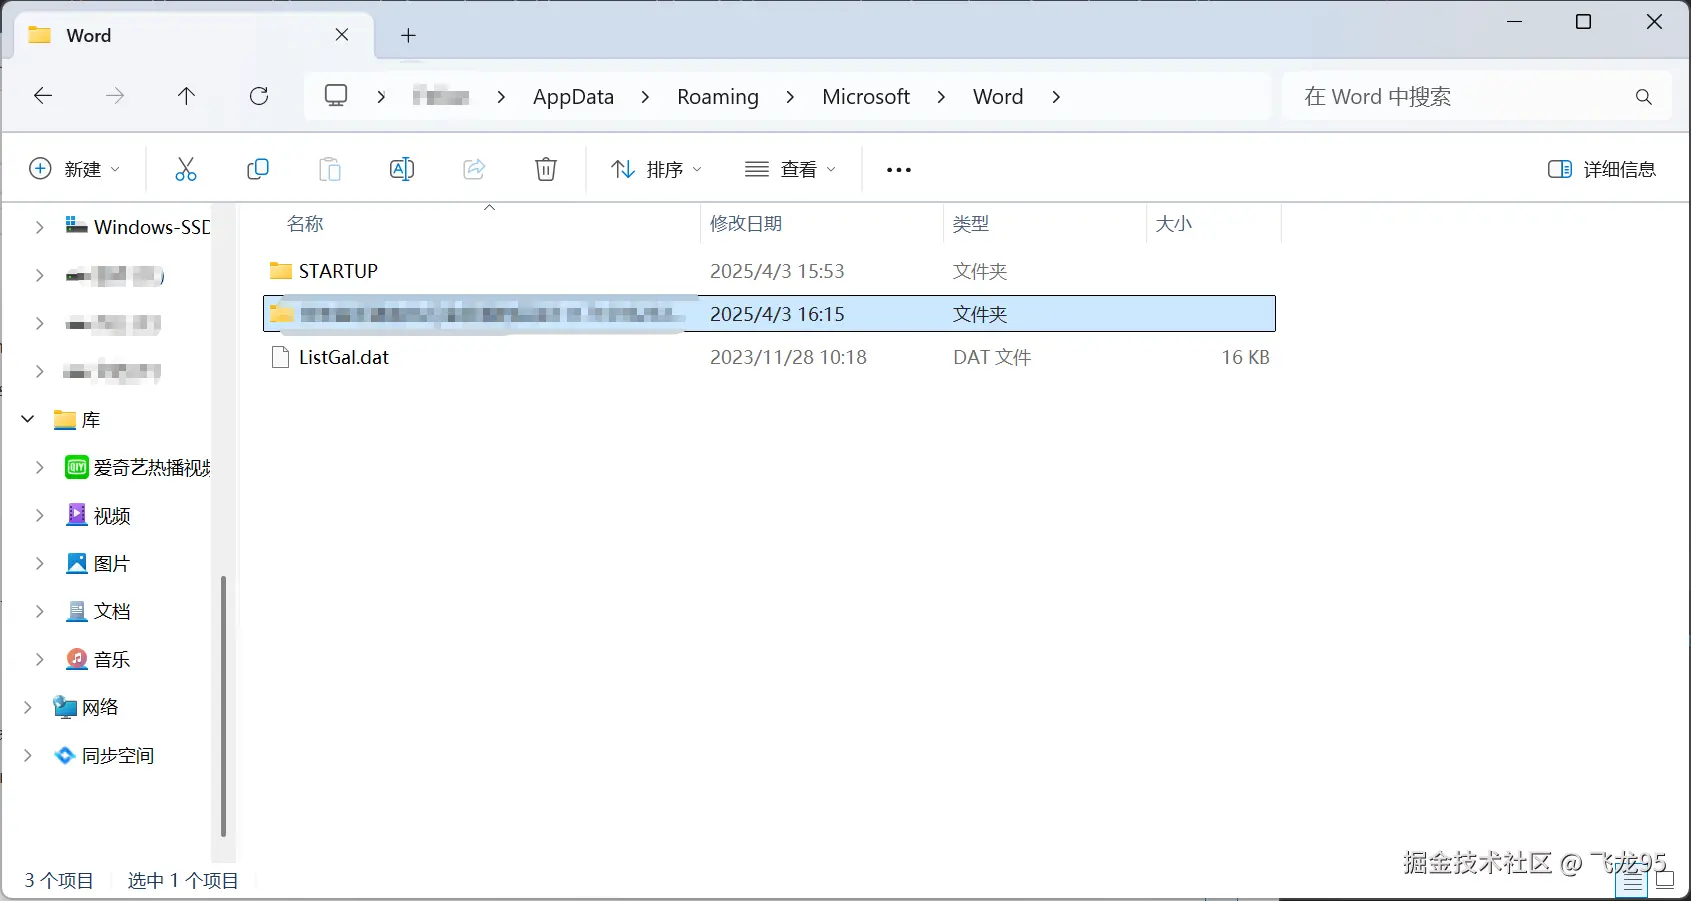Select 视频 in the navigation pane

(x=112, y=516)
